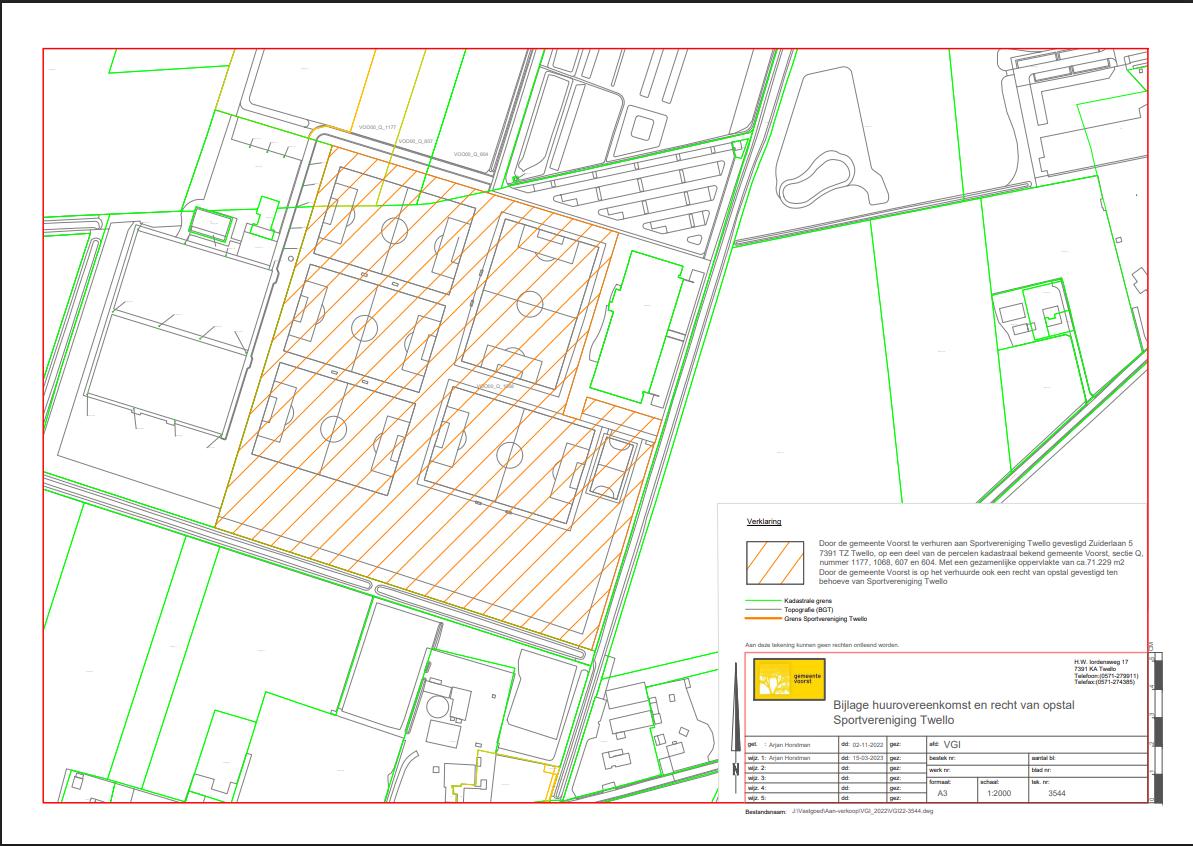Click the drawing number 3544 field
Screen dimensions: 1193x846
point(1057,792)
